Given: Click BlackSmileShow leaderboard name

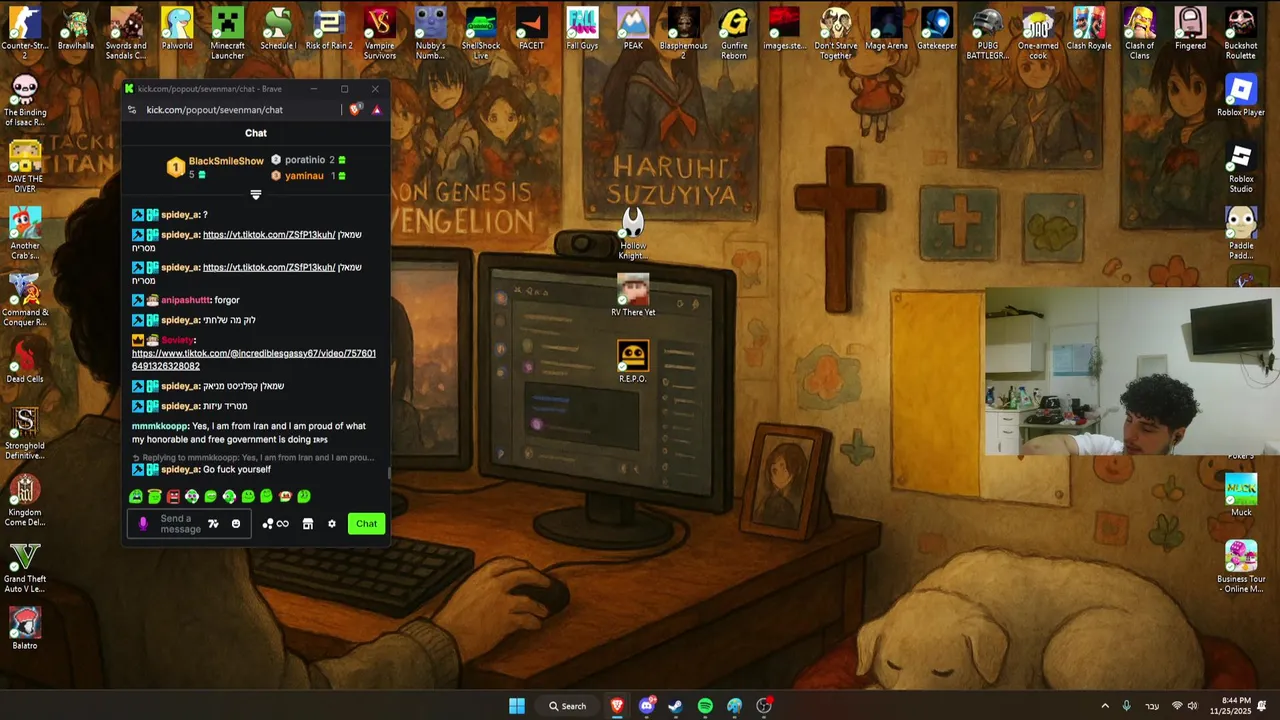Looking at the screenshot, I should (x=226, y=161).
